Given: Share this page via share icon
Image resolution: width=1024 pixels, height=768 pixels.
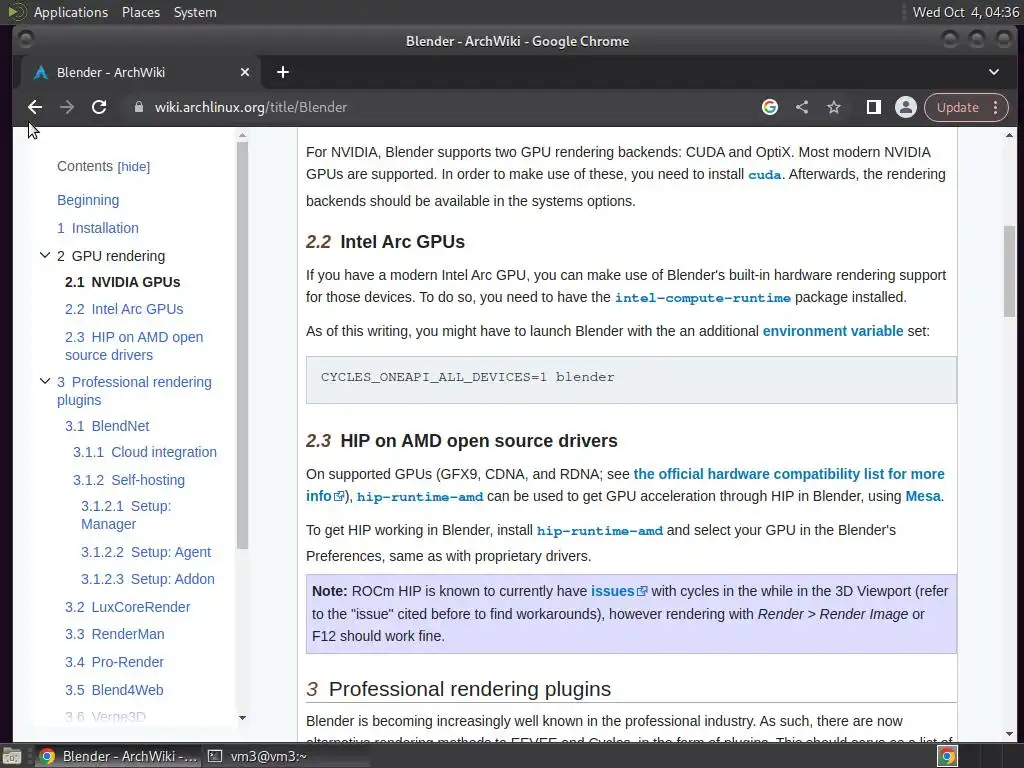Looking at the screenshot, I should click(802, 107).
